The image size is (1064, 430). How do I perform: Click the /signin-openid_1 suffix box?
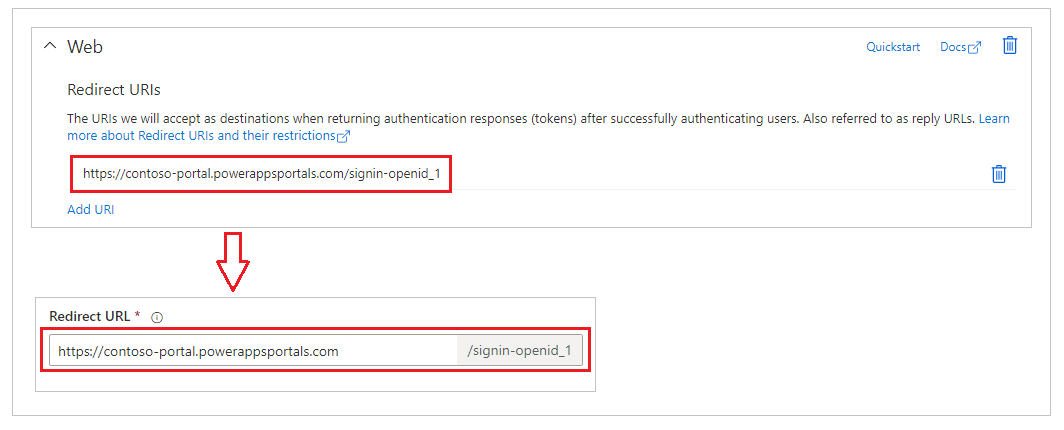(x=519, y=351)
